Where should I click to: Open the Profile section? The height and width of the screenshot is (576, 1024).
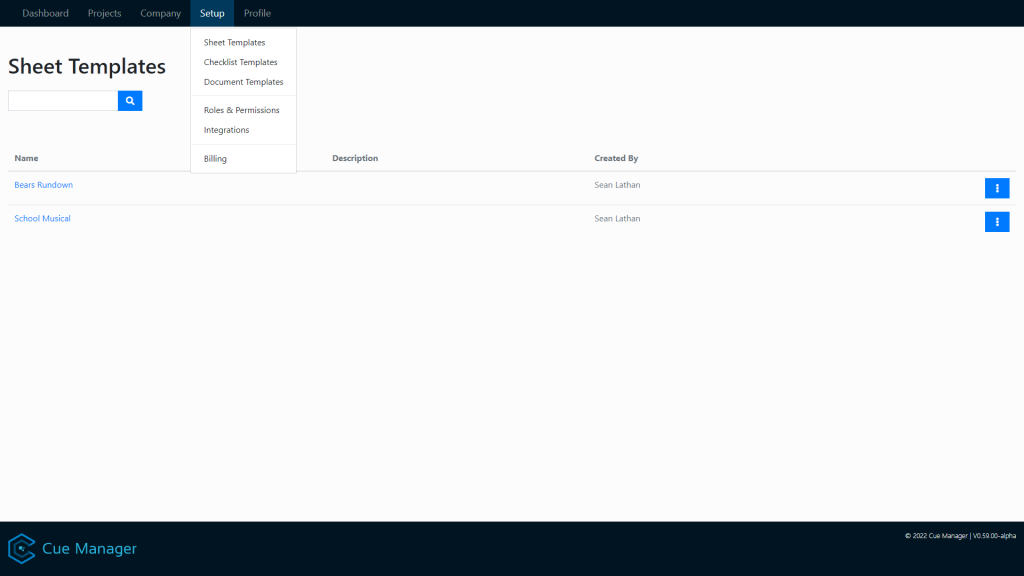(x=257, y=13)
